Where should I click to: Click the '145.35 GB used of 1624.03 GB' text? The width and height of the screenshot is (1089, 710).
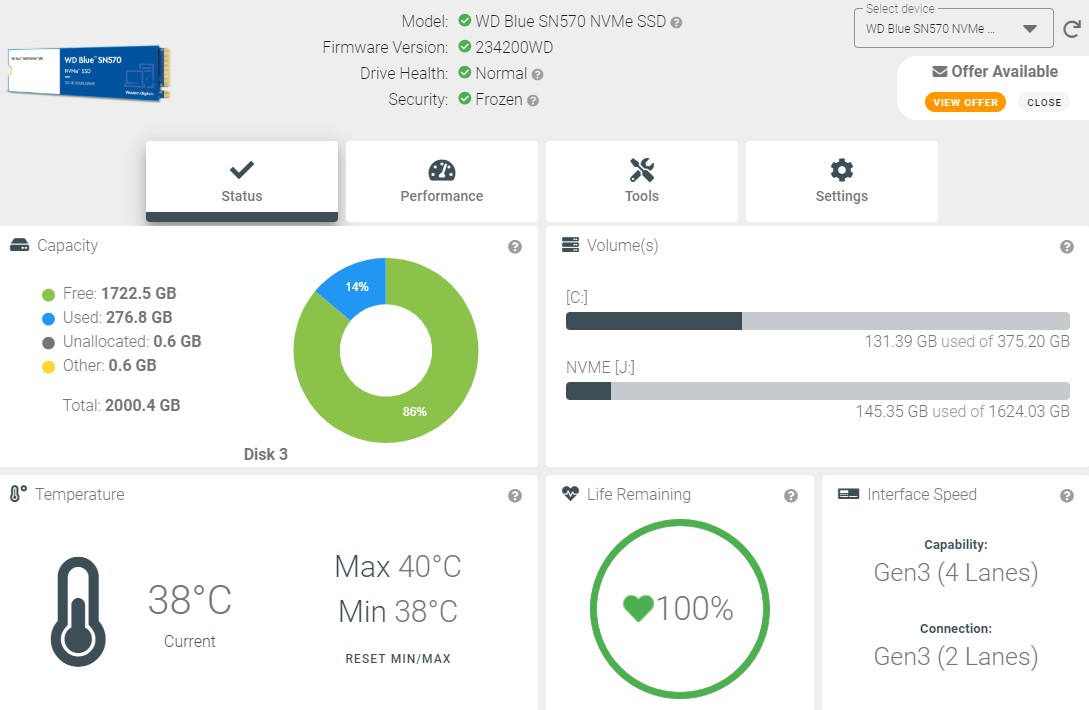pyautogui.click(x=963, y=411)
